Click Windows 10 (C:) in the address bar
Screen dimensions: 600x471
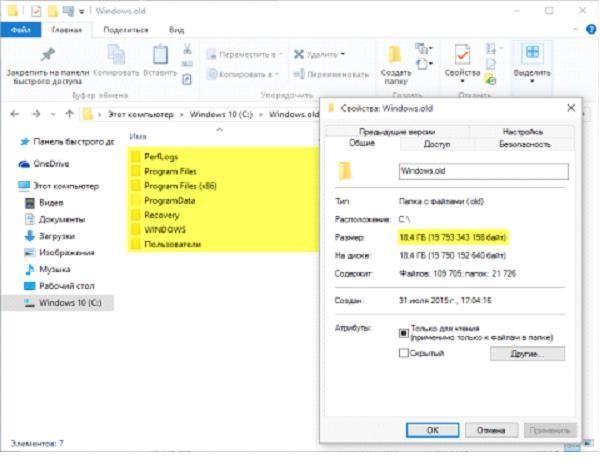[221, 114]
